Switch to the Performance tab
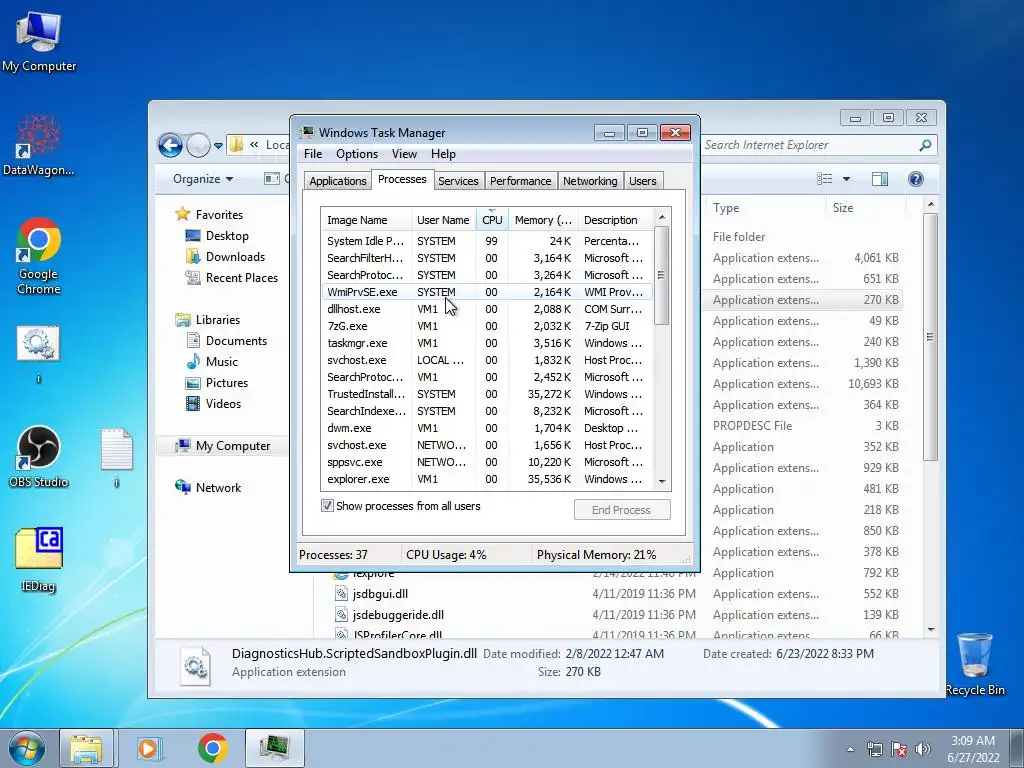Image resolution: width=1024 pixels, height=768 pixels. click(520, 181)
